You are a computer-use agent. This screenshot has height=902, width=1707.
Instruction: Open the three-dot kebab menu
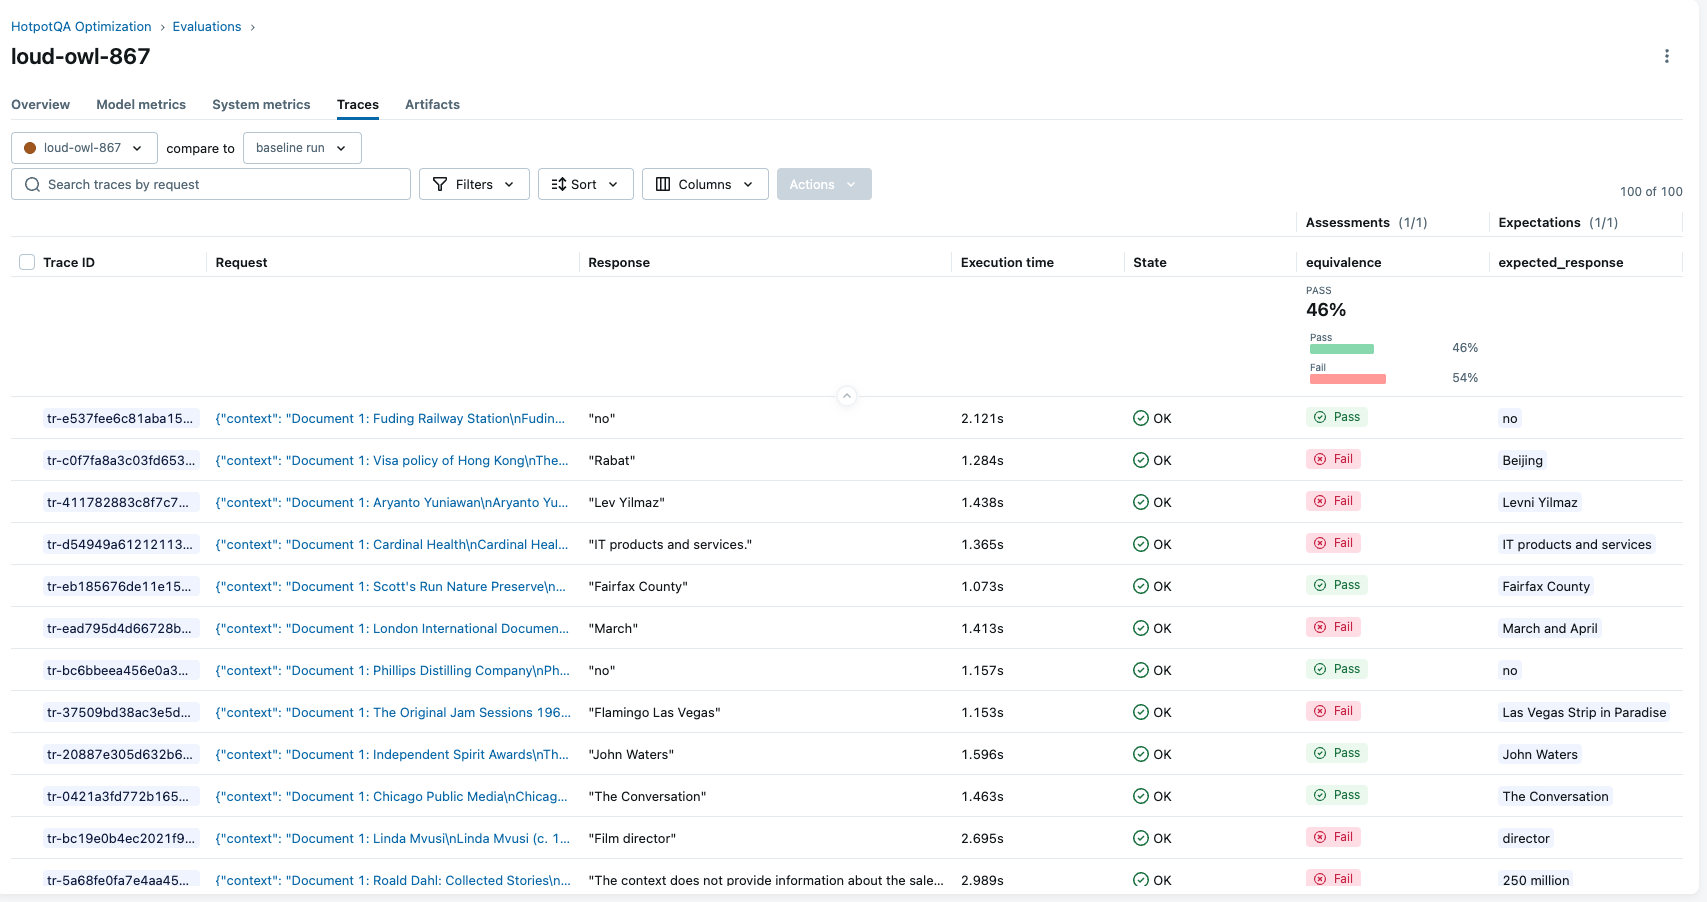click(x=1666, y=56)
